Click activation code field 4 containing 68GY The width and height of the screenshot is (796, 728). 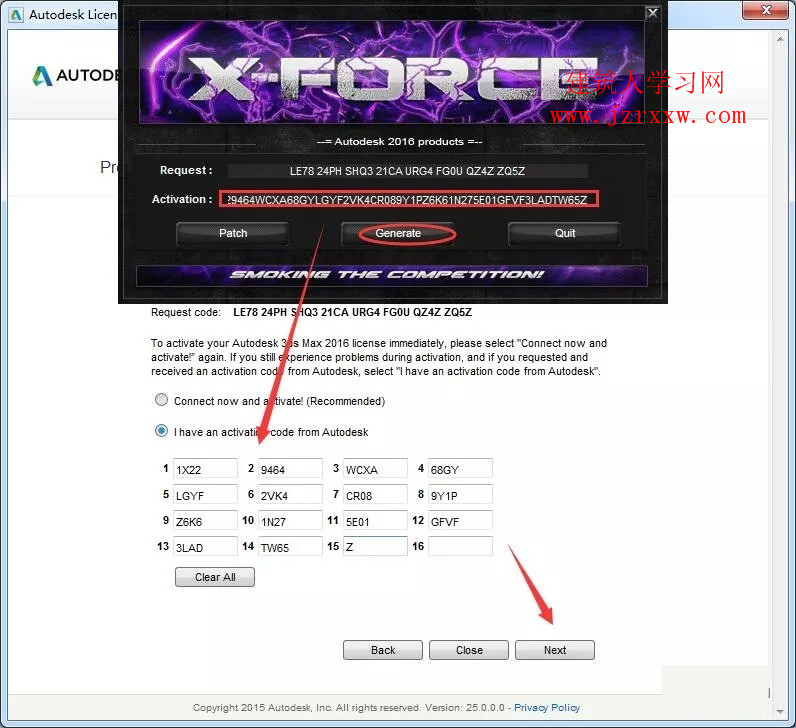[x=460, y=469]
